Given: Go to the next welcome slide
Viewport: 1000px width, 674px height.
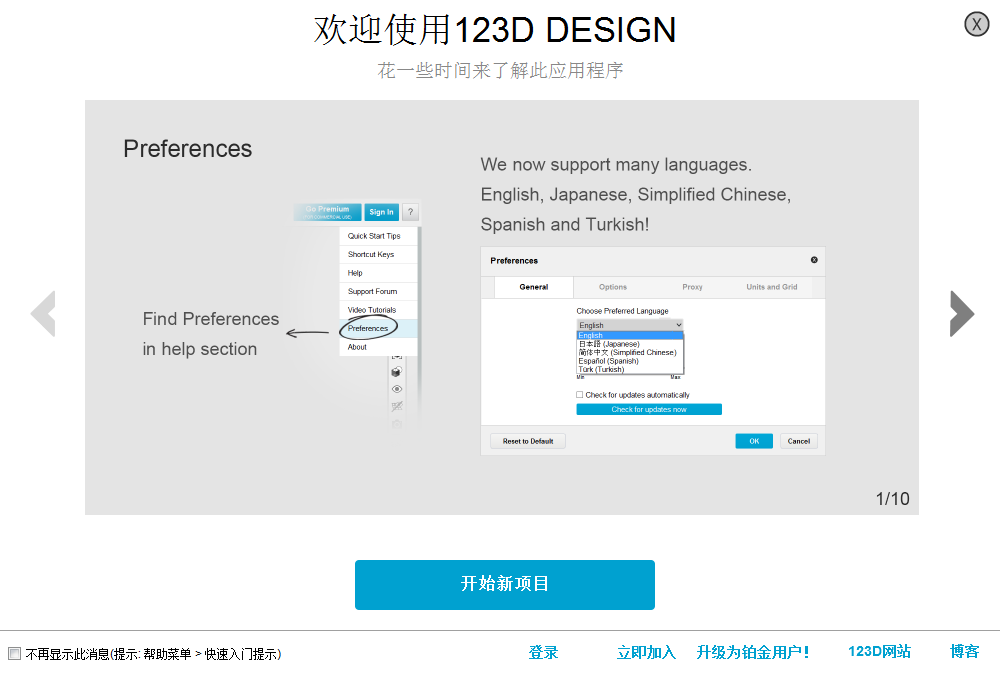Looking at the screenshot, I should 962,314.
